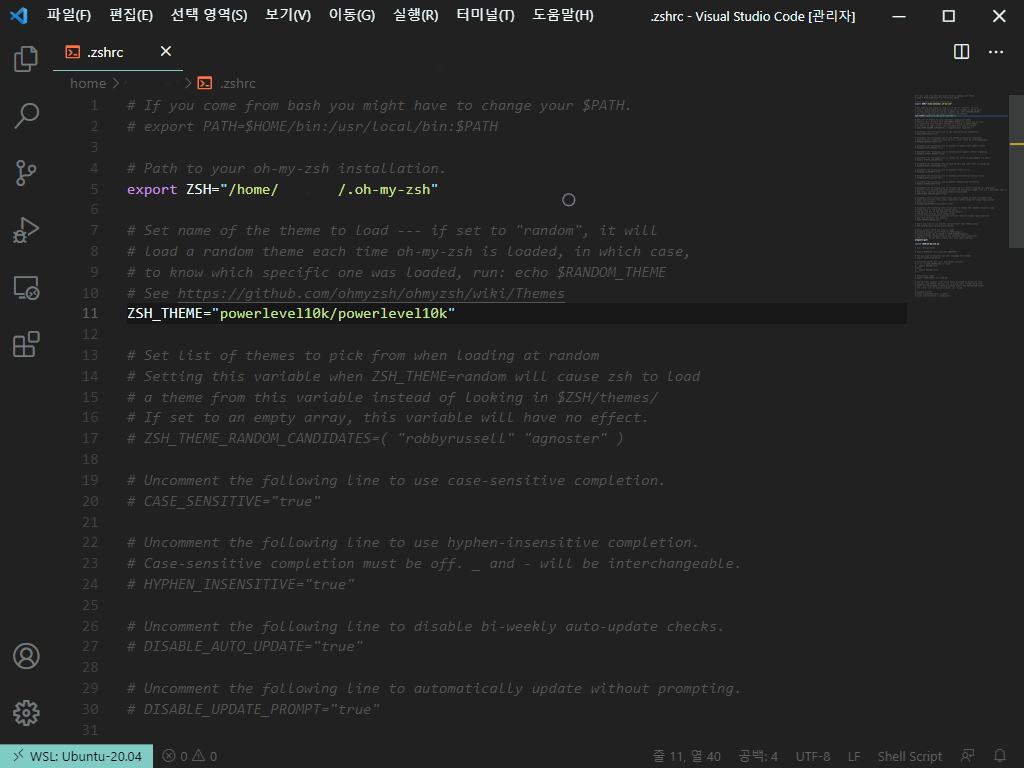1024x768 pixels.
Task: Click the minimap code overview
Action: pos(961,196)
